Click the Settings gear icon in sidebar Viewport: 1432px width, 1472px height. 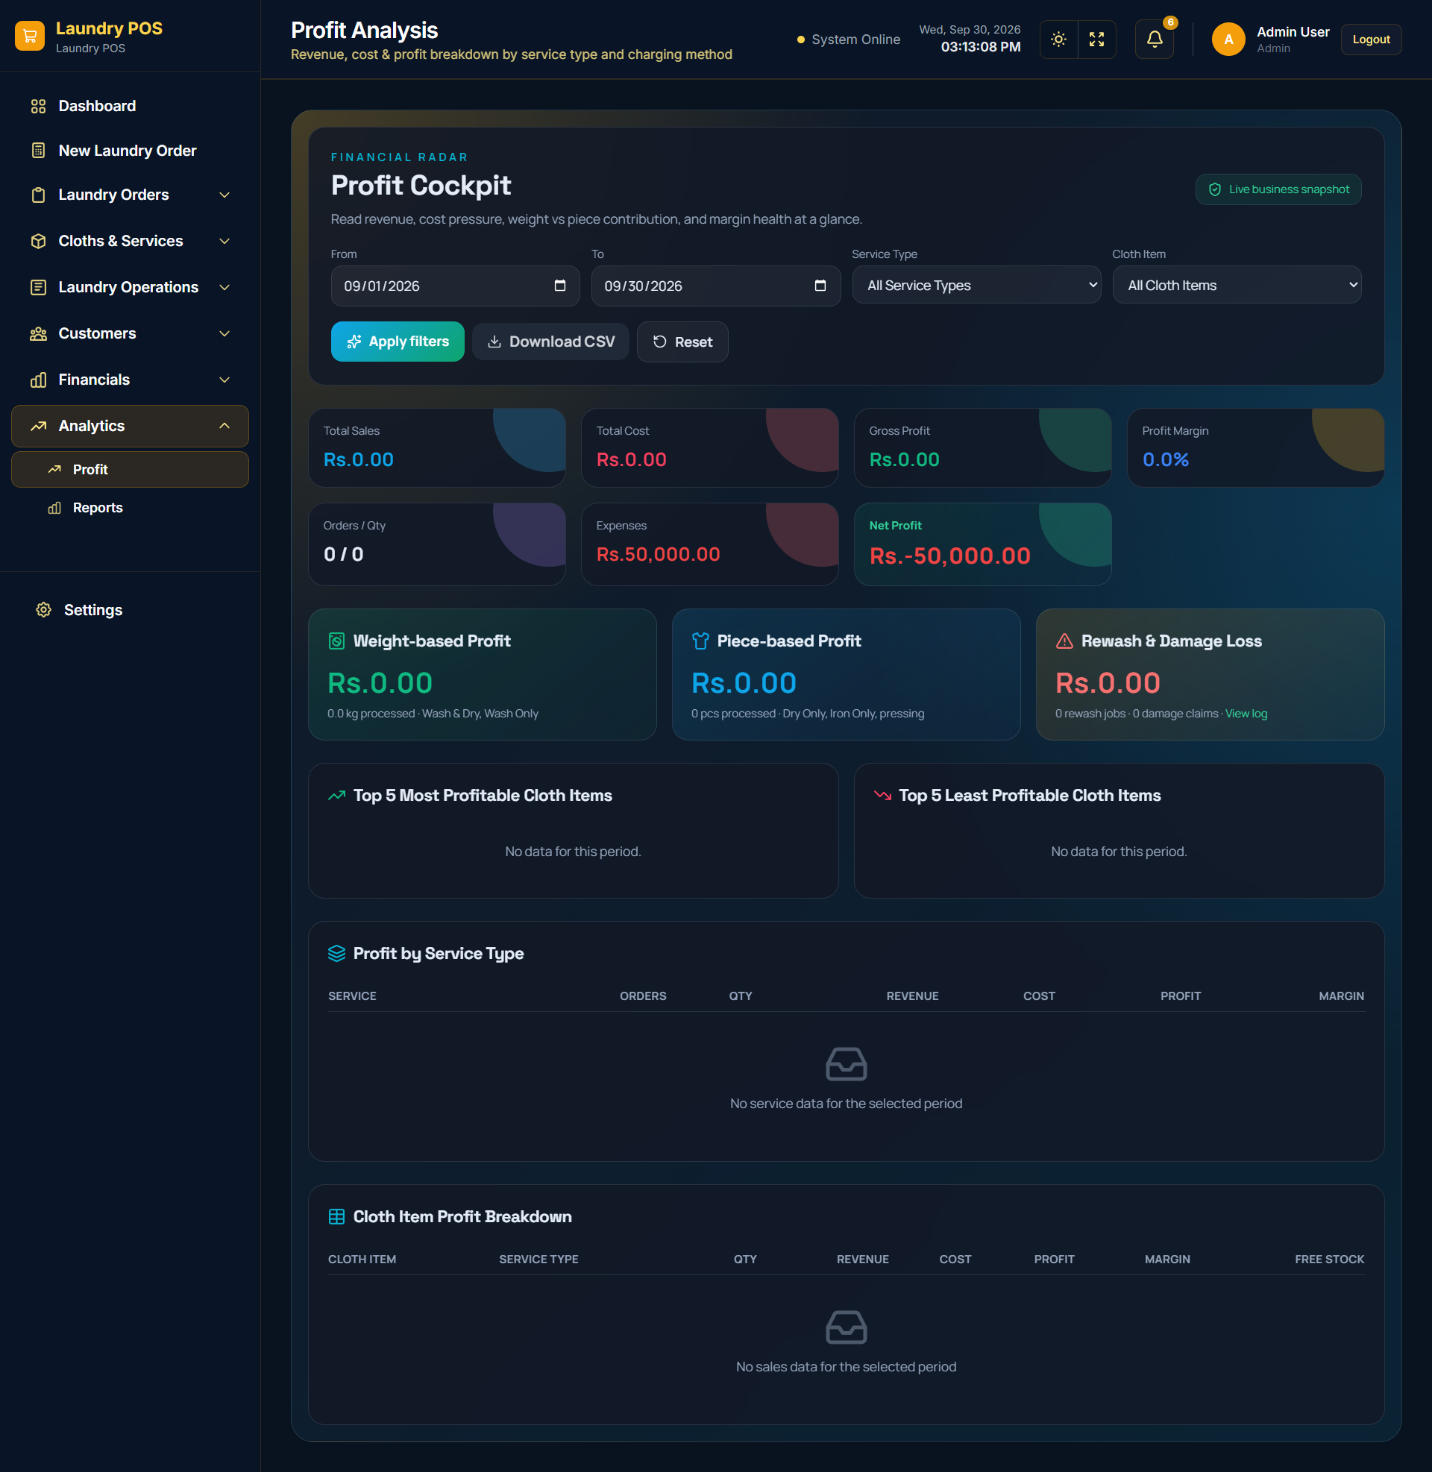44,610
